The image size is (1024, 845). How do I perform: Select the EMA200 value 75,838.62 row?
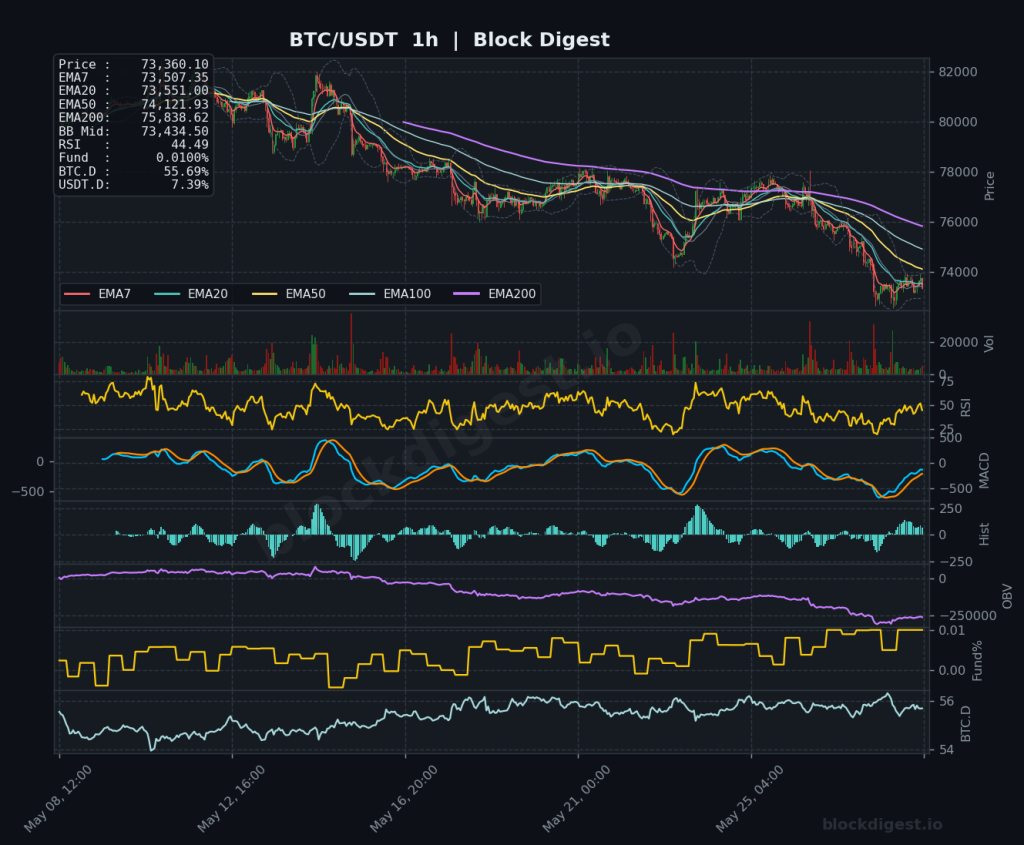tap(133, 118)
